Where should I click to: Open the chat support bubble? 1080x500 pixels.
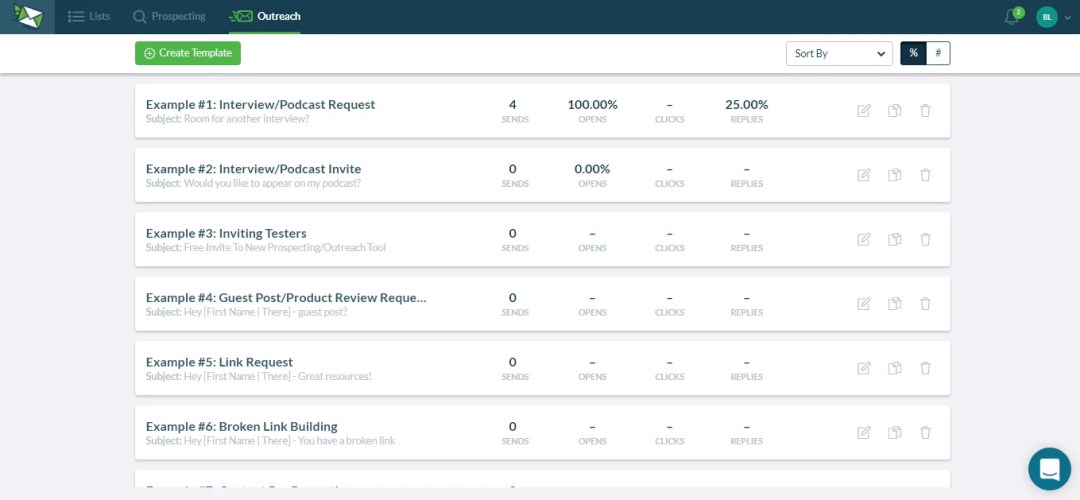click(1049, 468)
